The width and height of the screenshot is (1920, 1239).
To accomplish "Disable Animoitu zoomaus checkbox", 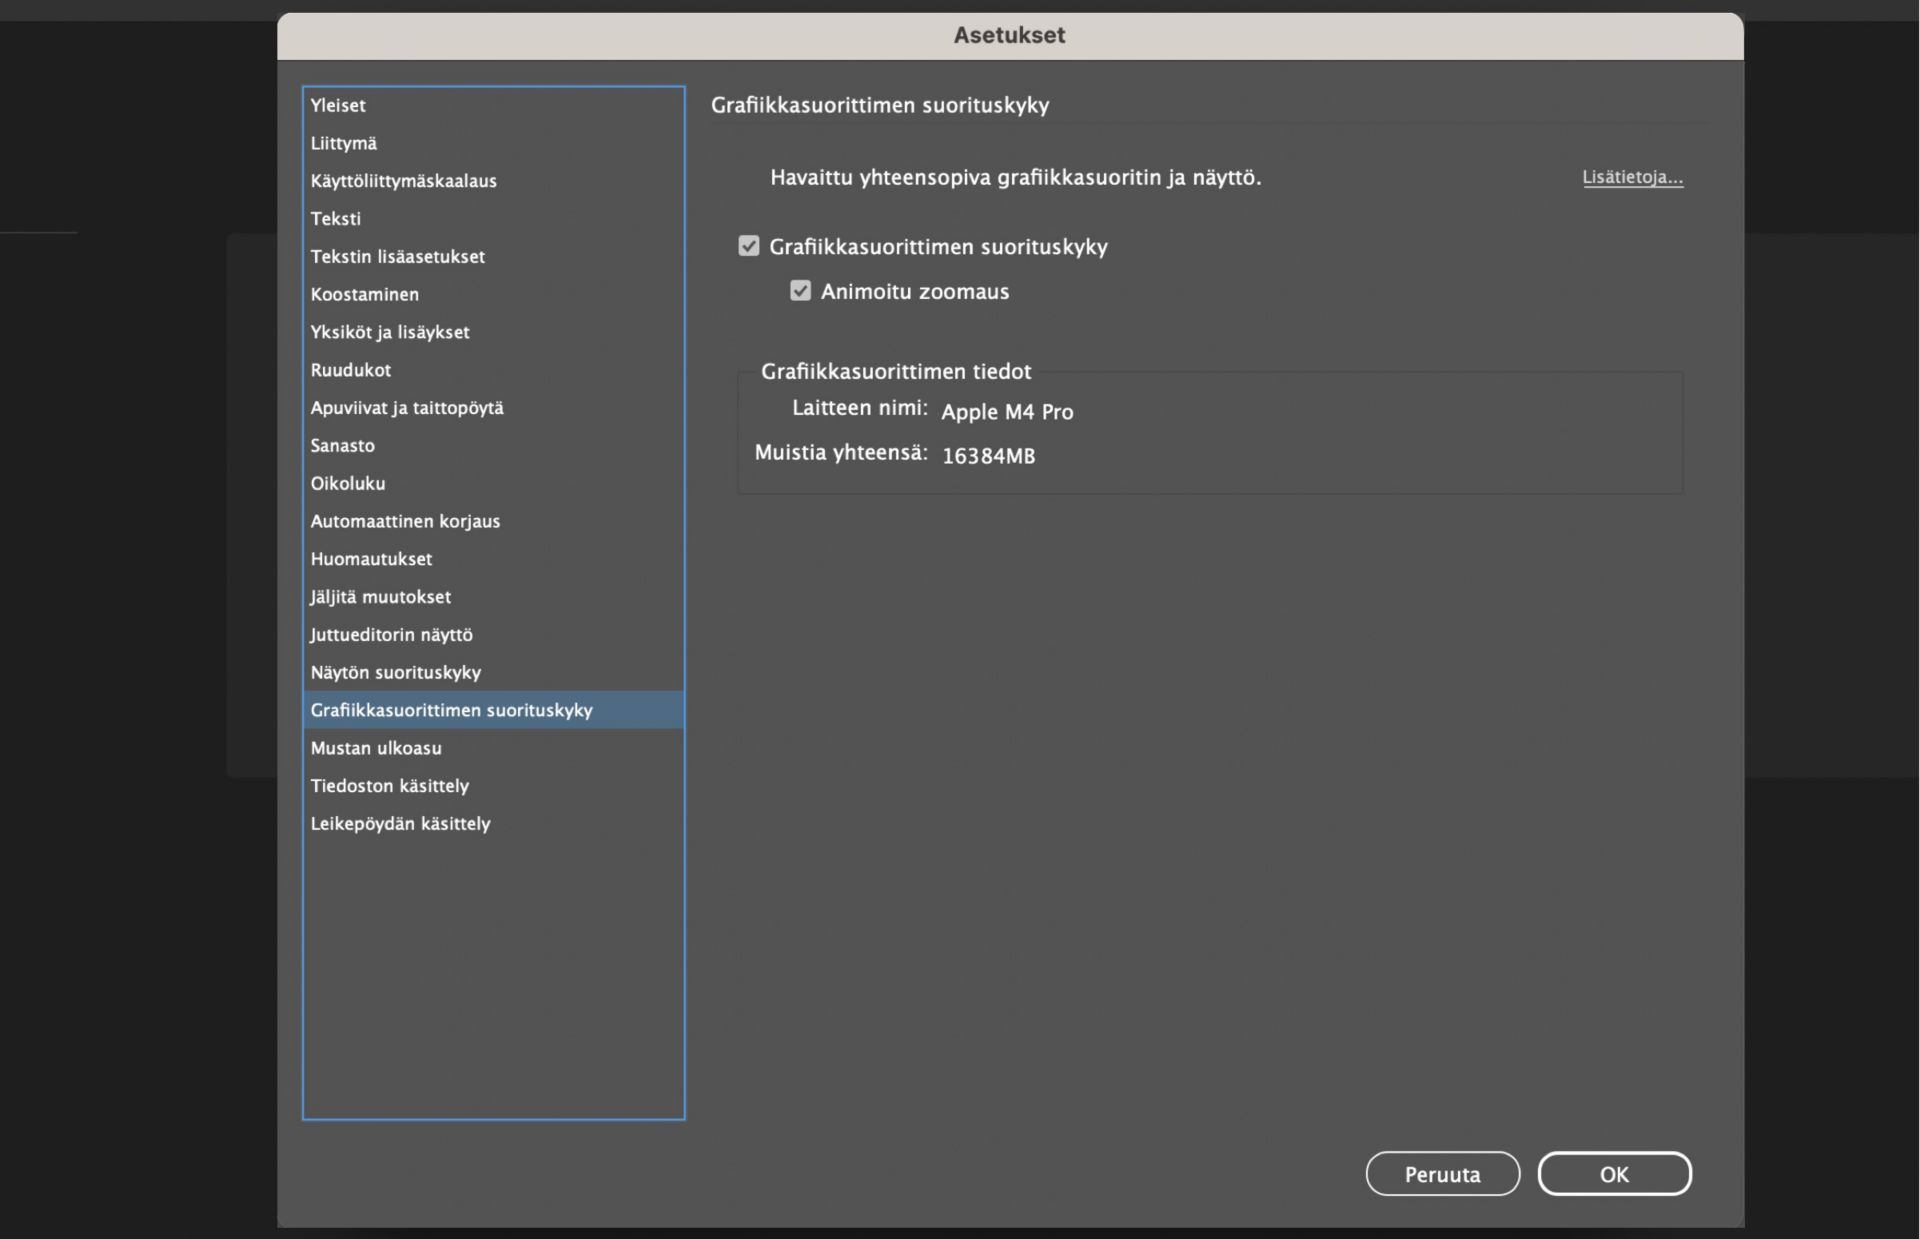I will (x=800, y=291).
